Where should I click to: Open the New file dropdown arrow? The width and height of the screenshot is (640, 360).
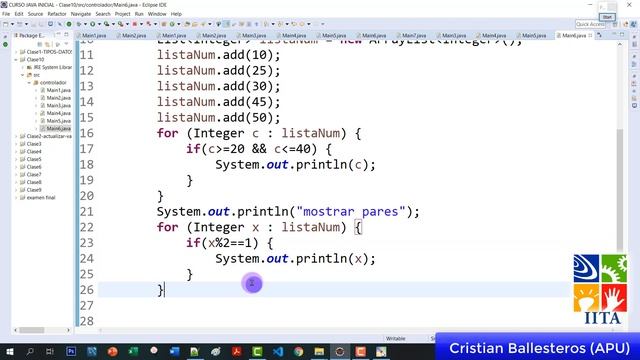(12, 24)
